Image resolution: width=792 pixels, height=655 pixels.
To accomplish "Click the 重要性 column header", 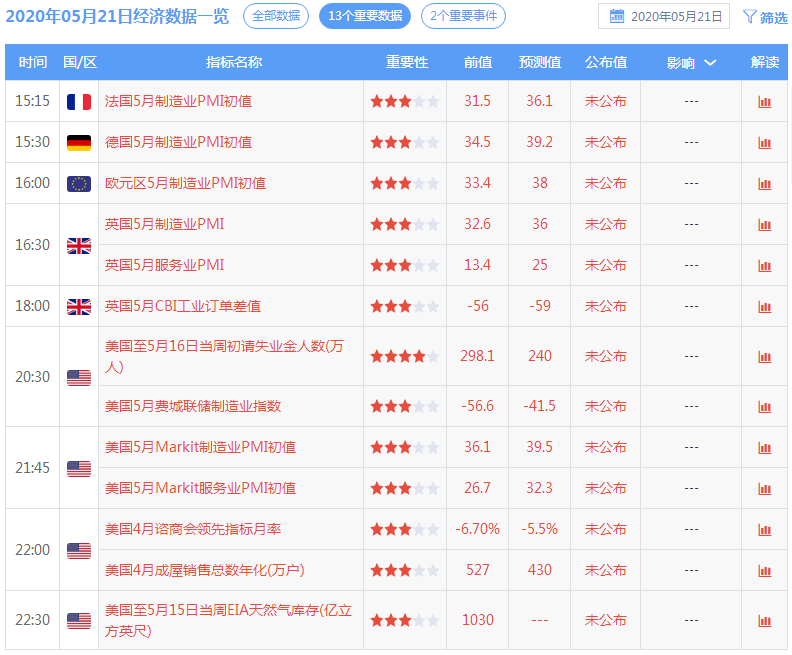I will tap(407, 62).
